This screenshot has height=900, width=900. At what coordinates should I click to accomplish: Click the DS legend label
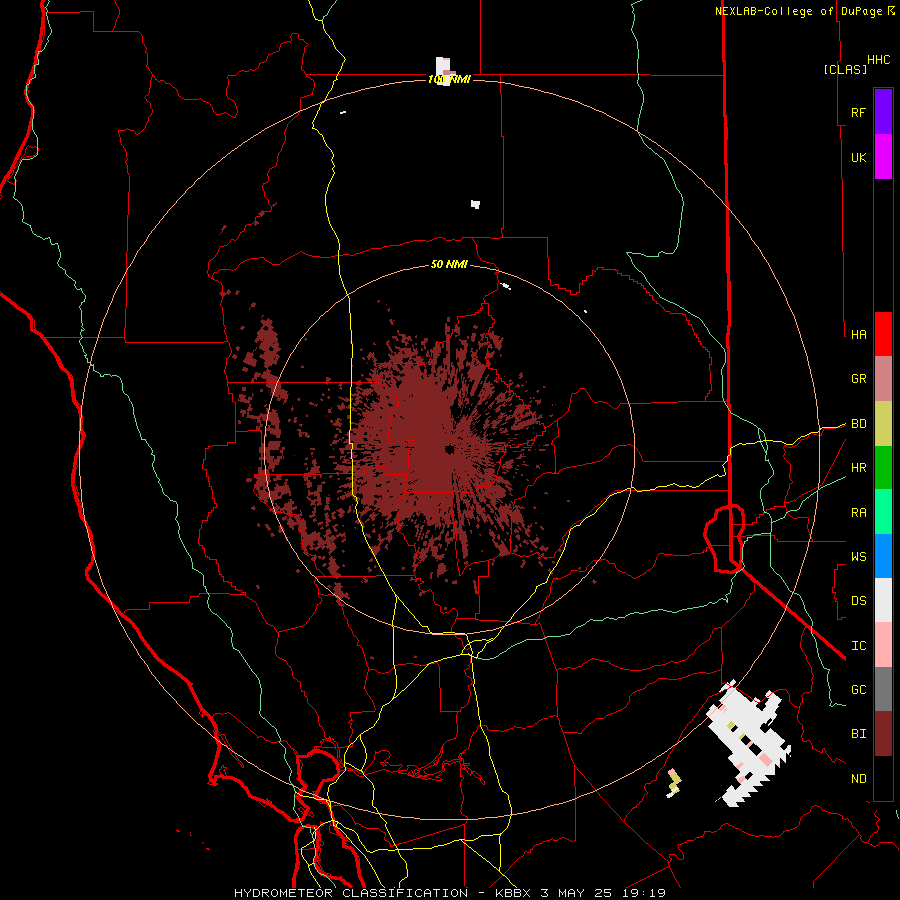click(x=858, y=600)
